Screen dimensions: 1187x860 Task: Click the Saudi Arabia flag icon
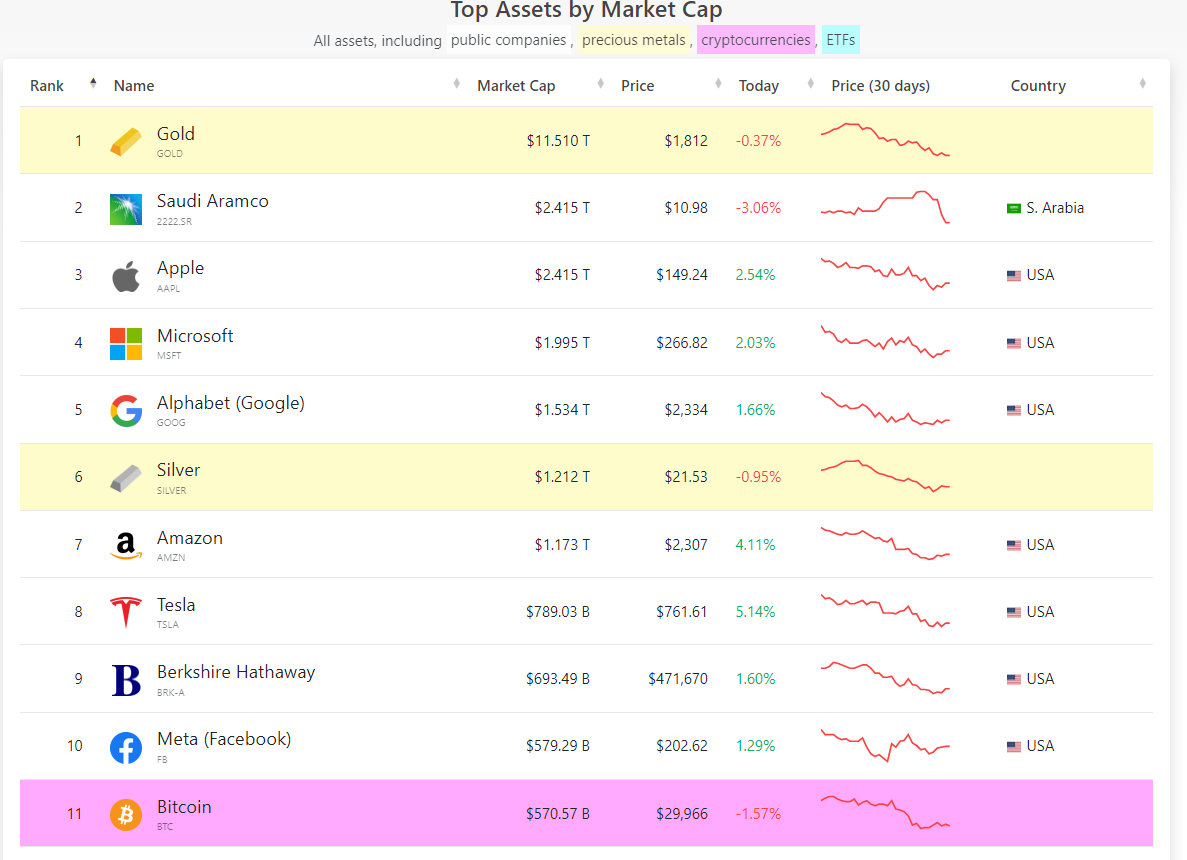(1014, 208)
